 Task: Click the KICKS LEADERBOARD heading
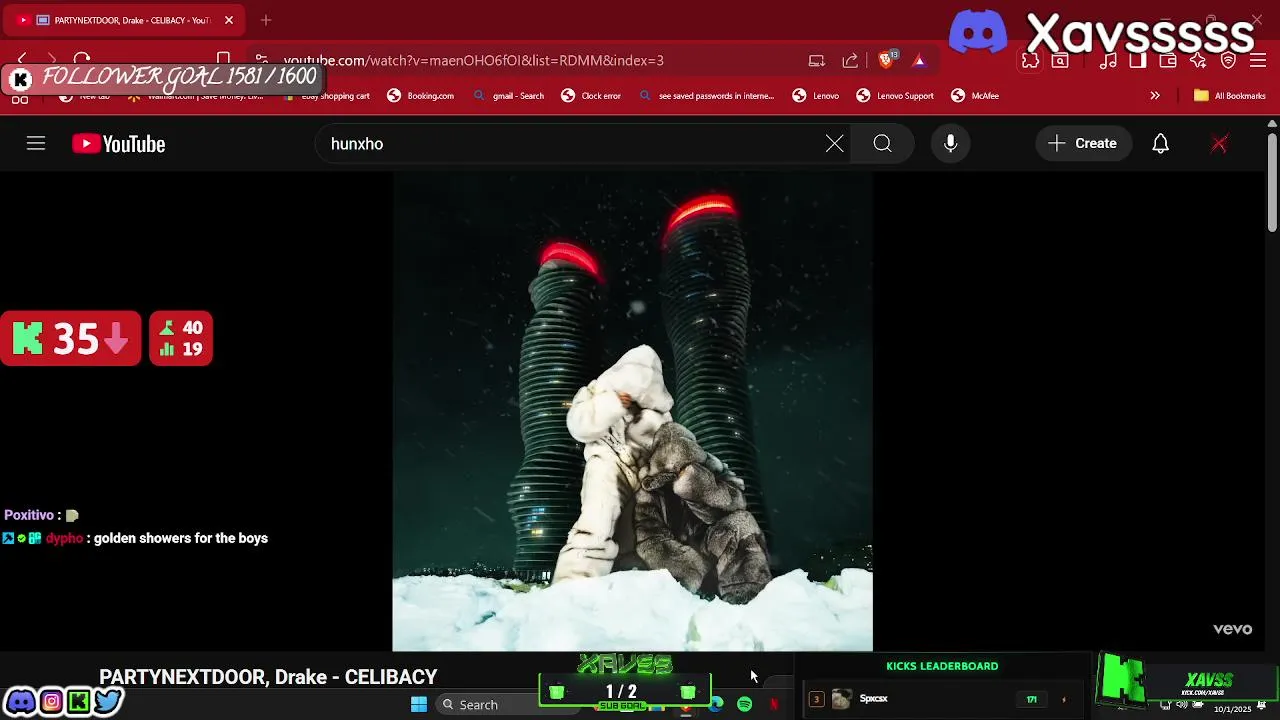pos(942,666)
